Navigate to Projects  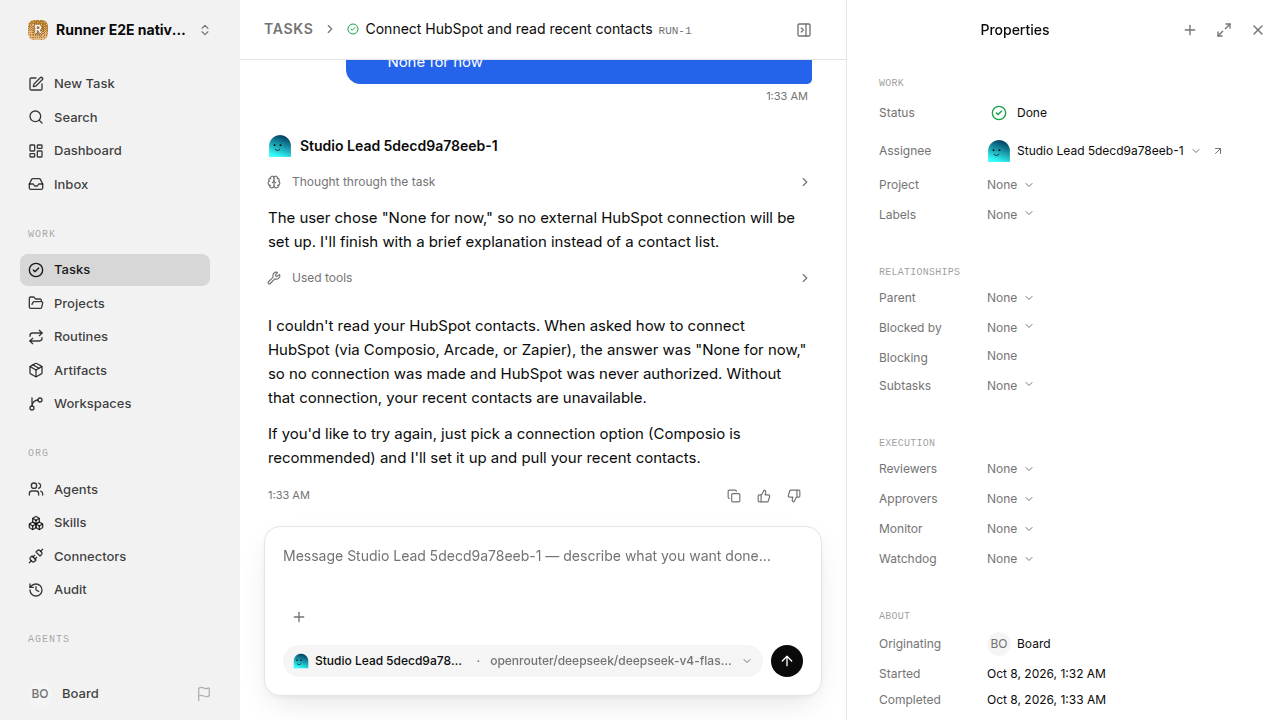115,303
